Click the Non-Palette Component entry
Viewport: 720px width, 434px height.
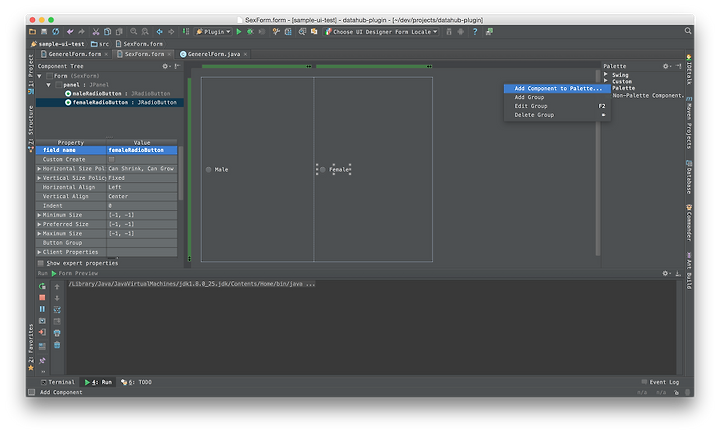647,96
